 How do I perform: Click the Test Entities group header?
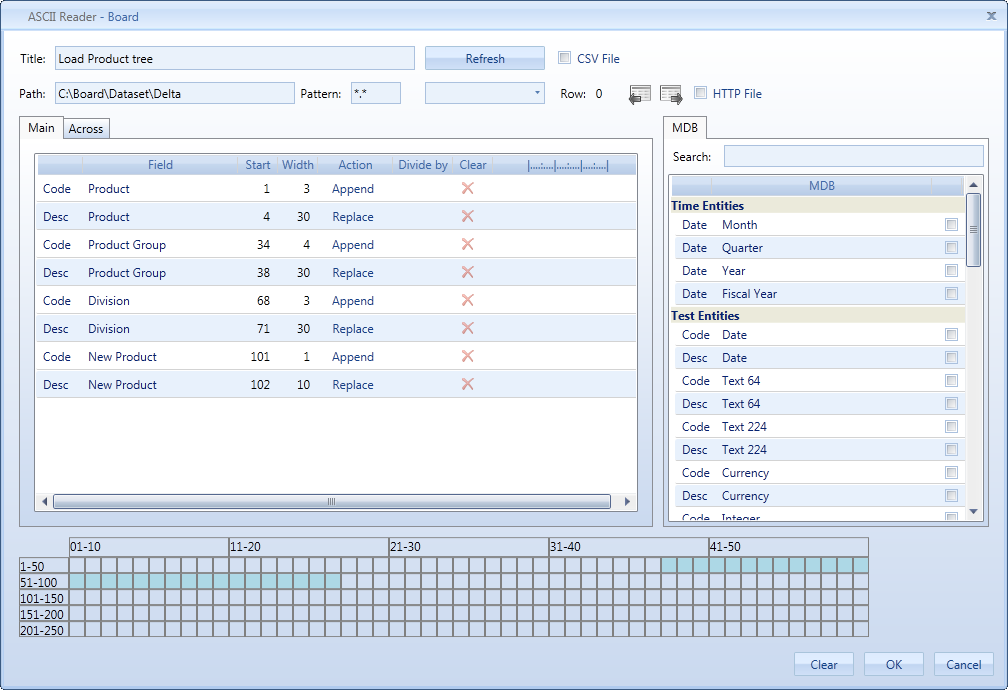(818, 316)
